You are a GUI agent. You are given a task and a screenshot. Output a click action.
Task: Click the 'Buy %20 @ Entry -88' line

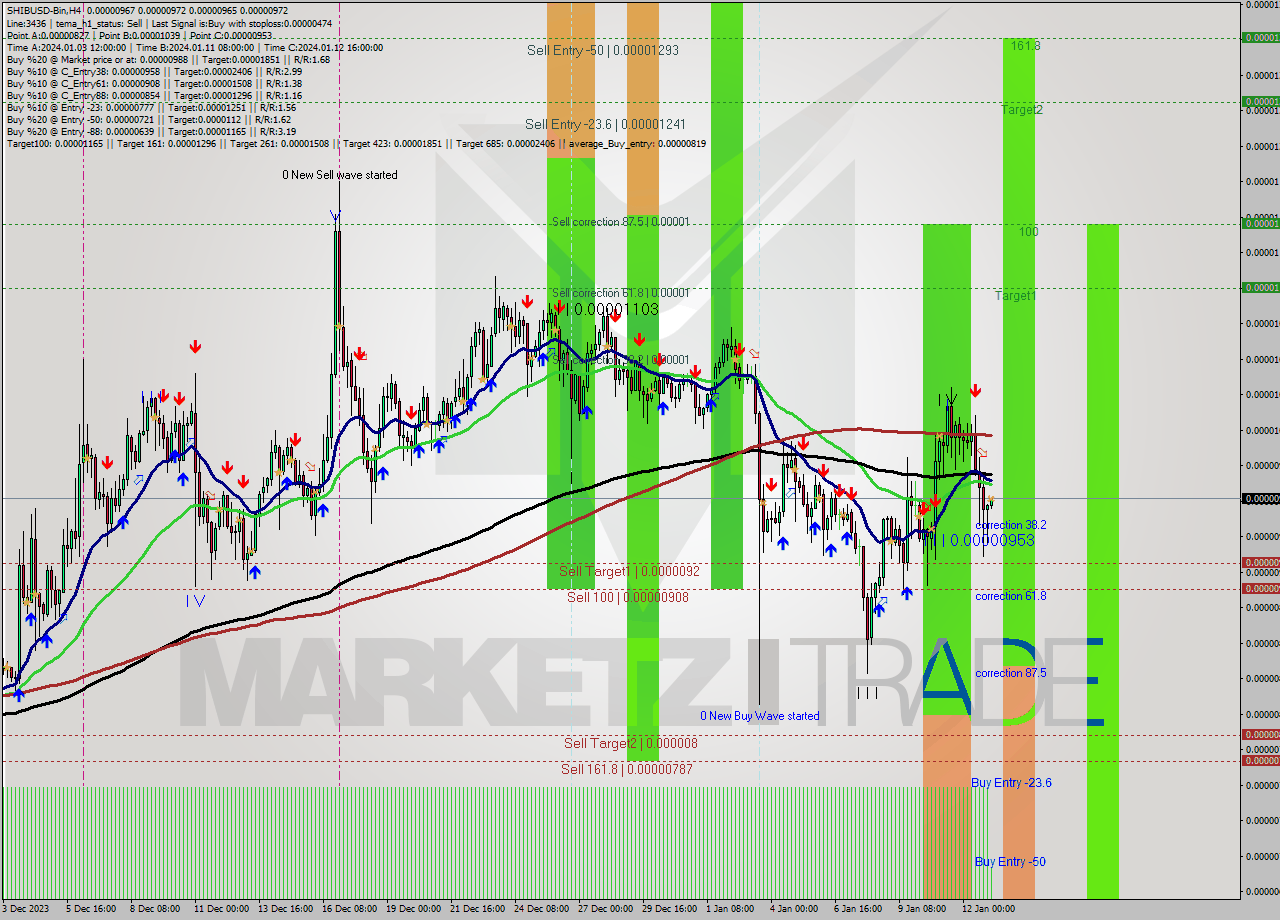pyautogui.click(x=151, y=131)
